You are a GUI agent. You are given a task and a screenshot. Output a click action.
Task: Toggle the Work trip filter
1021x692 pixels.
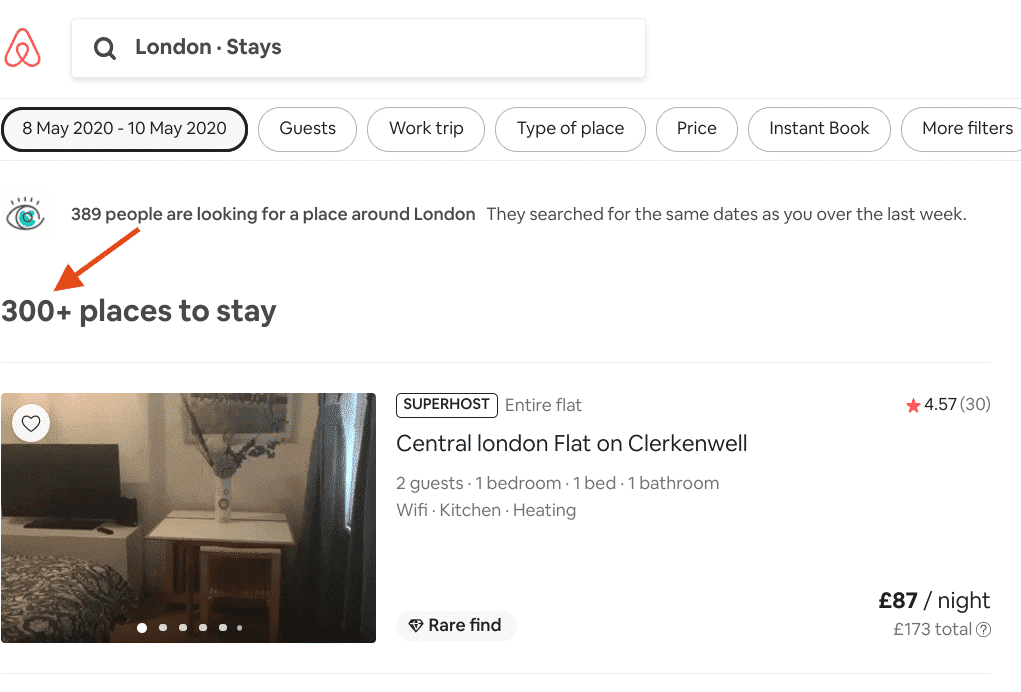pyautogui.click(x=425, y=129)
